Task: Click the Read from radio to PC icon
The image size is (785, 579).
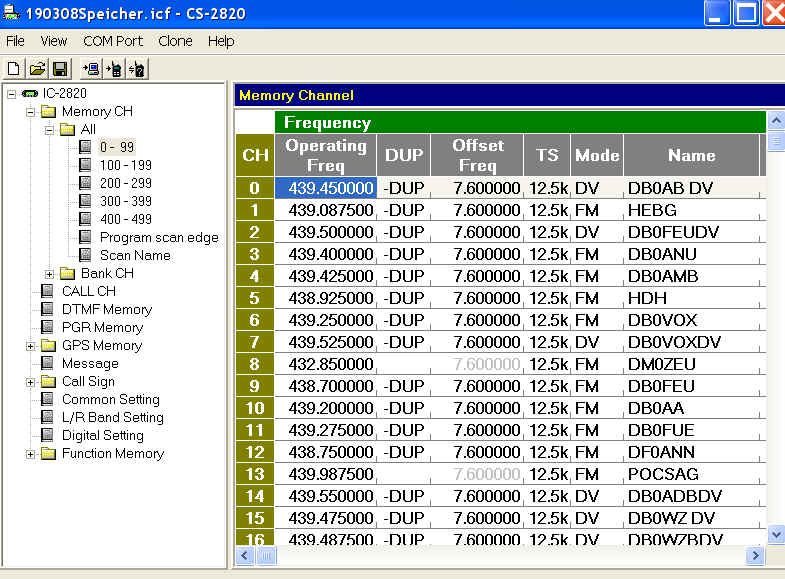Action: coord(91,69)
